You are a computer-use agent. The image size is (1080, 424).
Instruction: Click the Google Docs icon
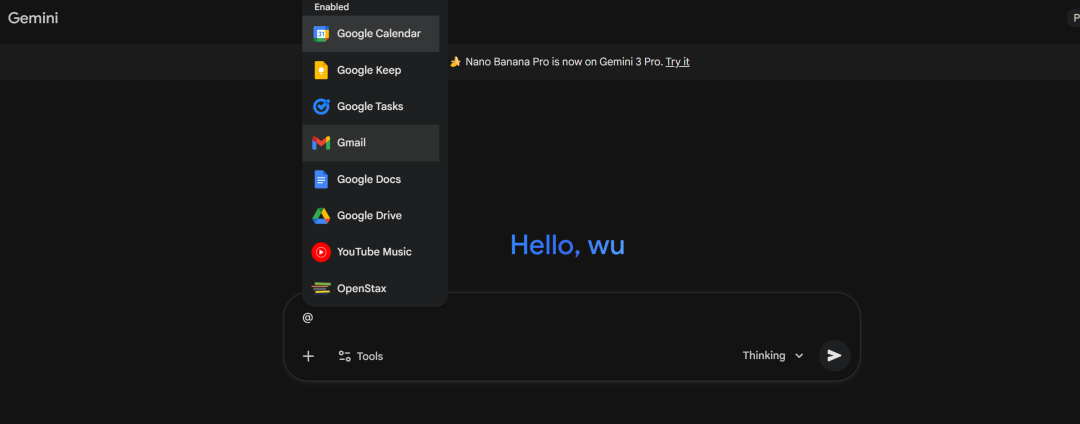(321, 180)
